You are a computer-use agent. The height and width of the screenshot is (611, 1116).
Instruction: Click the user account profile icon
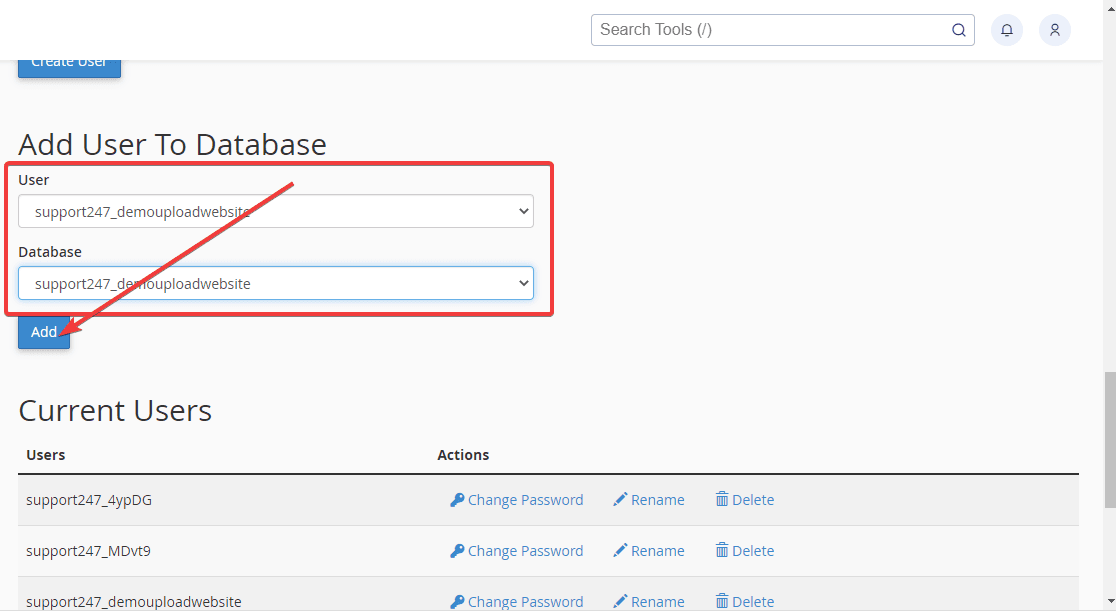point(1054,30)
